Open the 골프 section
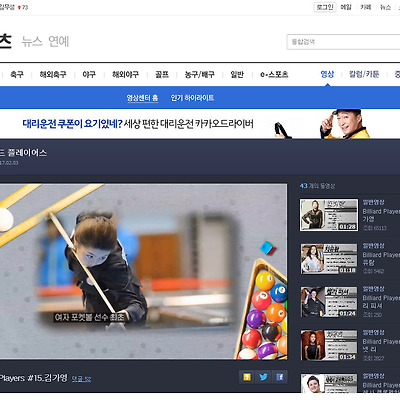400x400 pixels. click(162, 74)
